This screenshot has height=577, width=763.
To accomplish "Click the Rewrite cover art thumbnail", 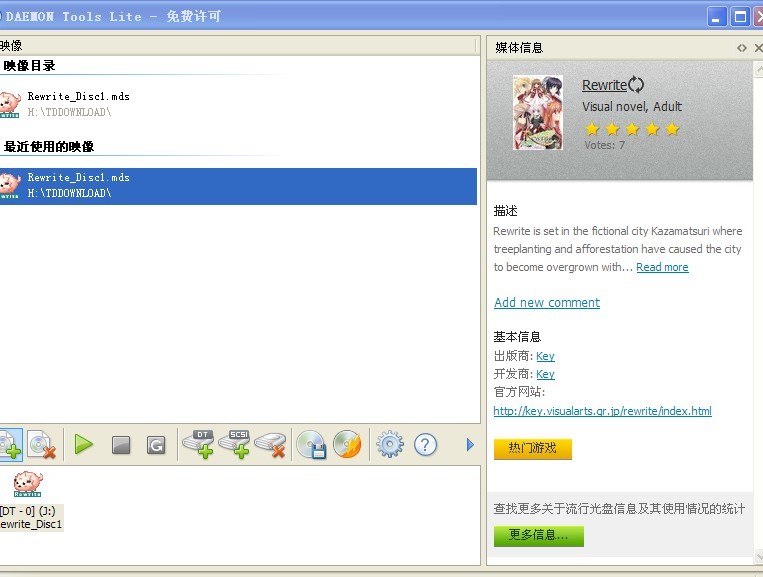I will [x=538, y=112].
